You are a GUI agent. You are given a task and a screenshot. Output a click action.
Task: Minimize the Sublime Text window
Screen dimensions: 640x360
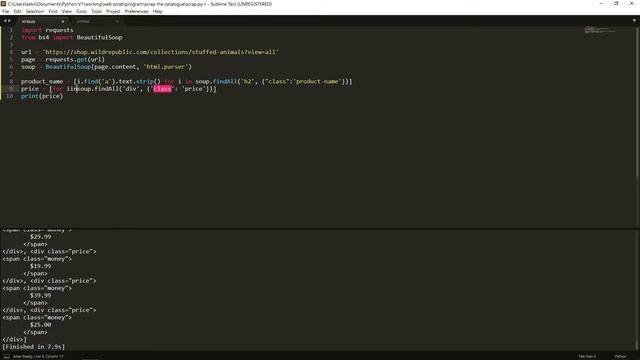pyautogui.click(x=601, y=4)
